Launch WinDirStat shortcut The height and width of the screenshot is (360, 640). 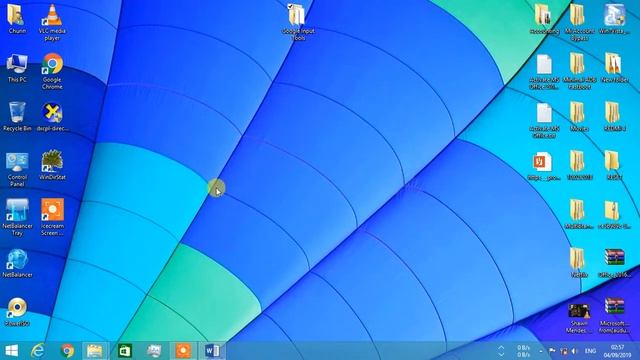pos(52,161)
